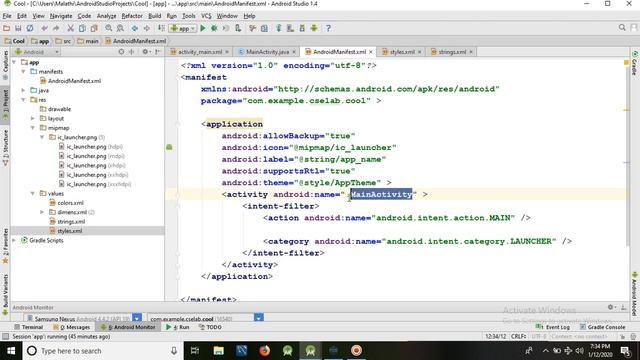Screen dimensions: 640x360
Task: Click the Make Project icon
Action: click(x=161, y=28)
